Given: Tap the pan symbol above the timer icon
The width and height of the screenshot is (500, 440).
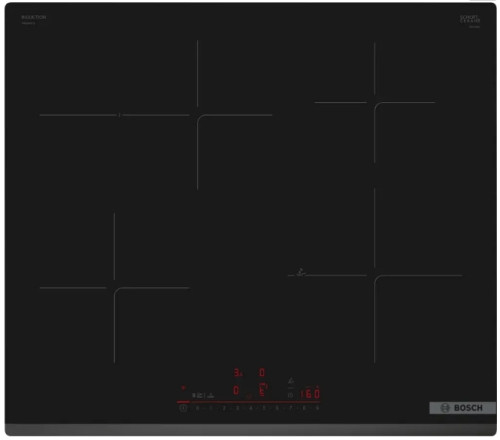Looking at the screenshot, I should (x=291, y=381).
